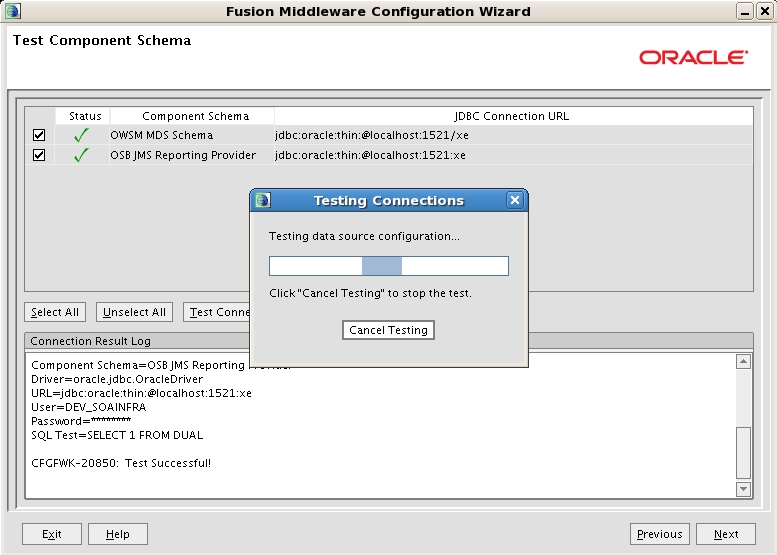Click the Test Connections button
Viewport: 777px width, 555px height.
tap(217, 312)
